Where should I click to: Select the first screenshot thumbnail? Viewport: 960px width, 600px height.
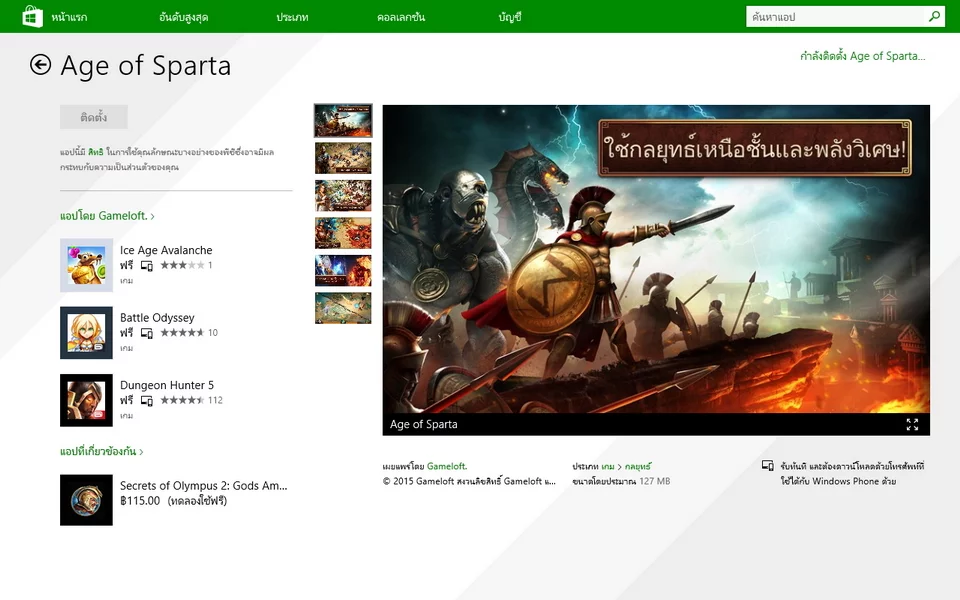coord(343,120)
